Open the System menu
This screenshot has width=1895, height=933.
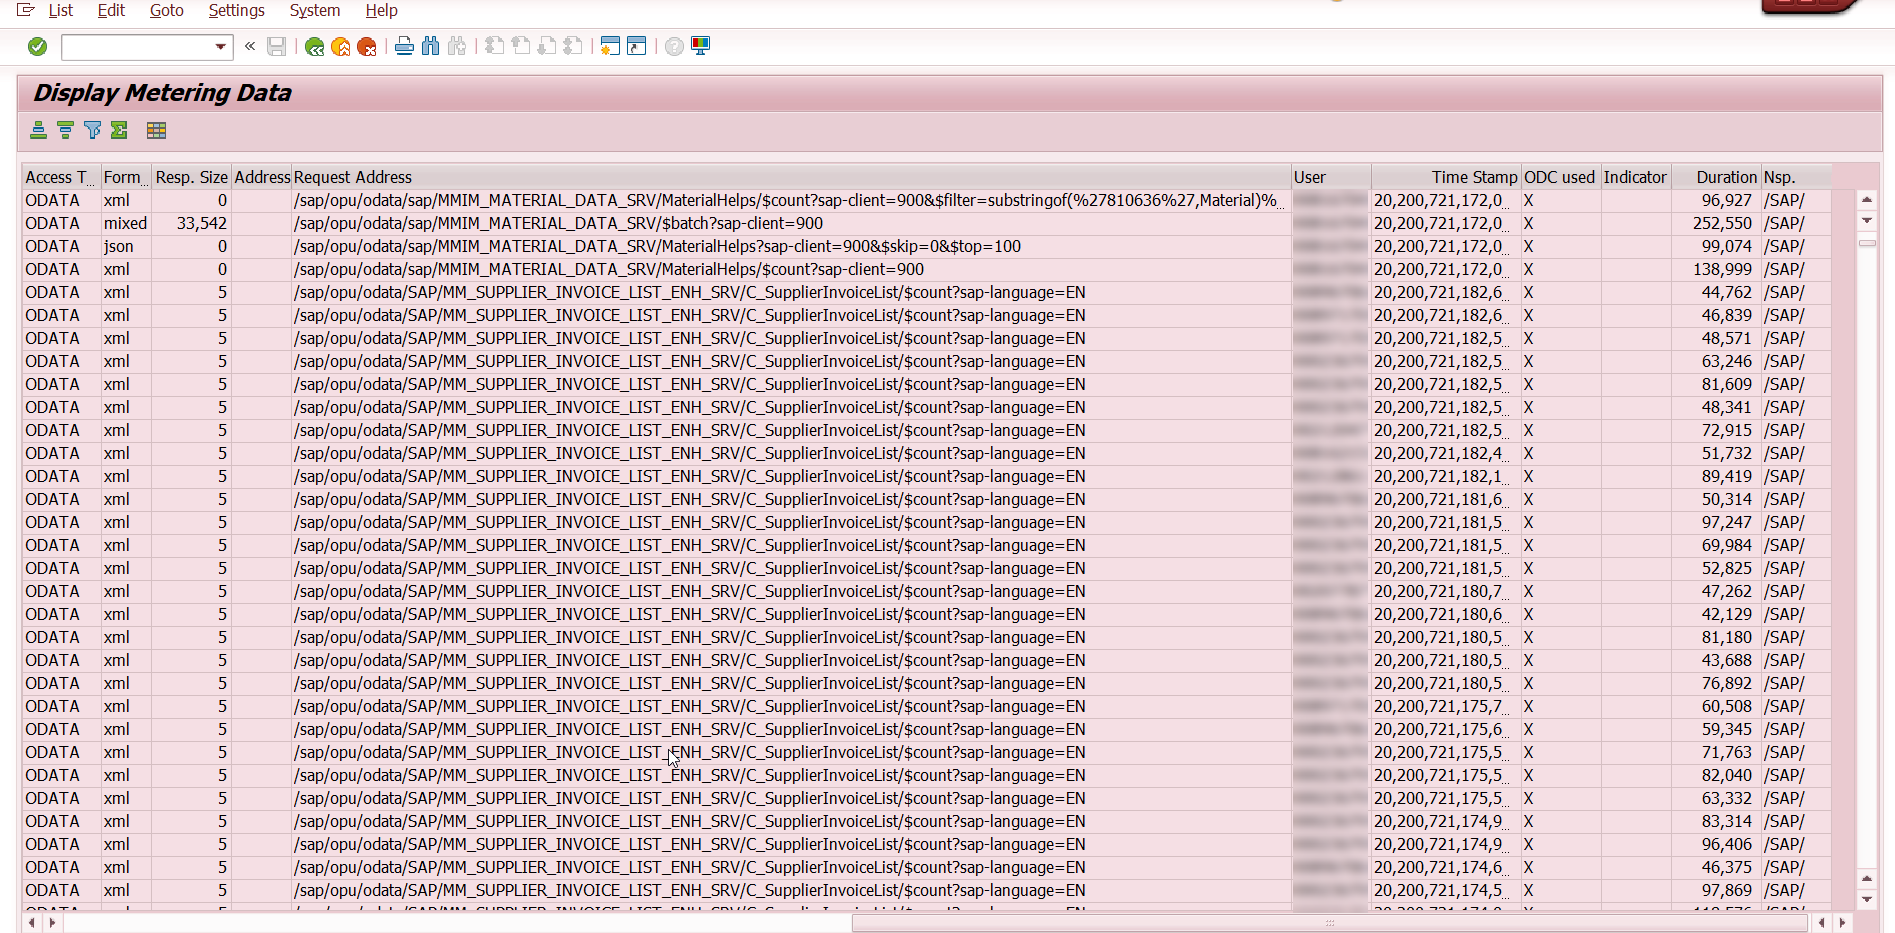(314, 11)
